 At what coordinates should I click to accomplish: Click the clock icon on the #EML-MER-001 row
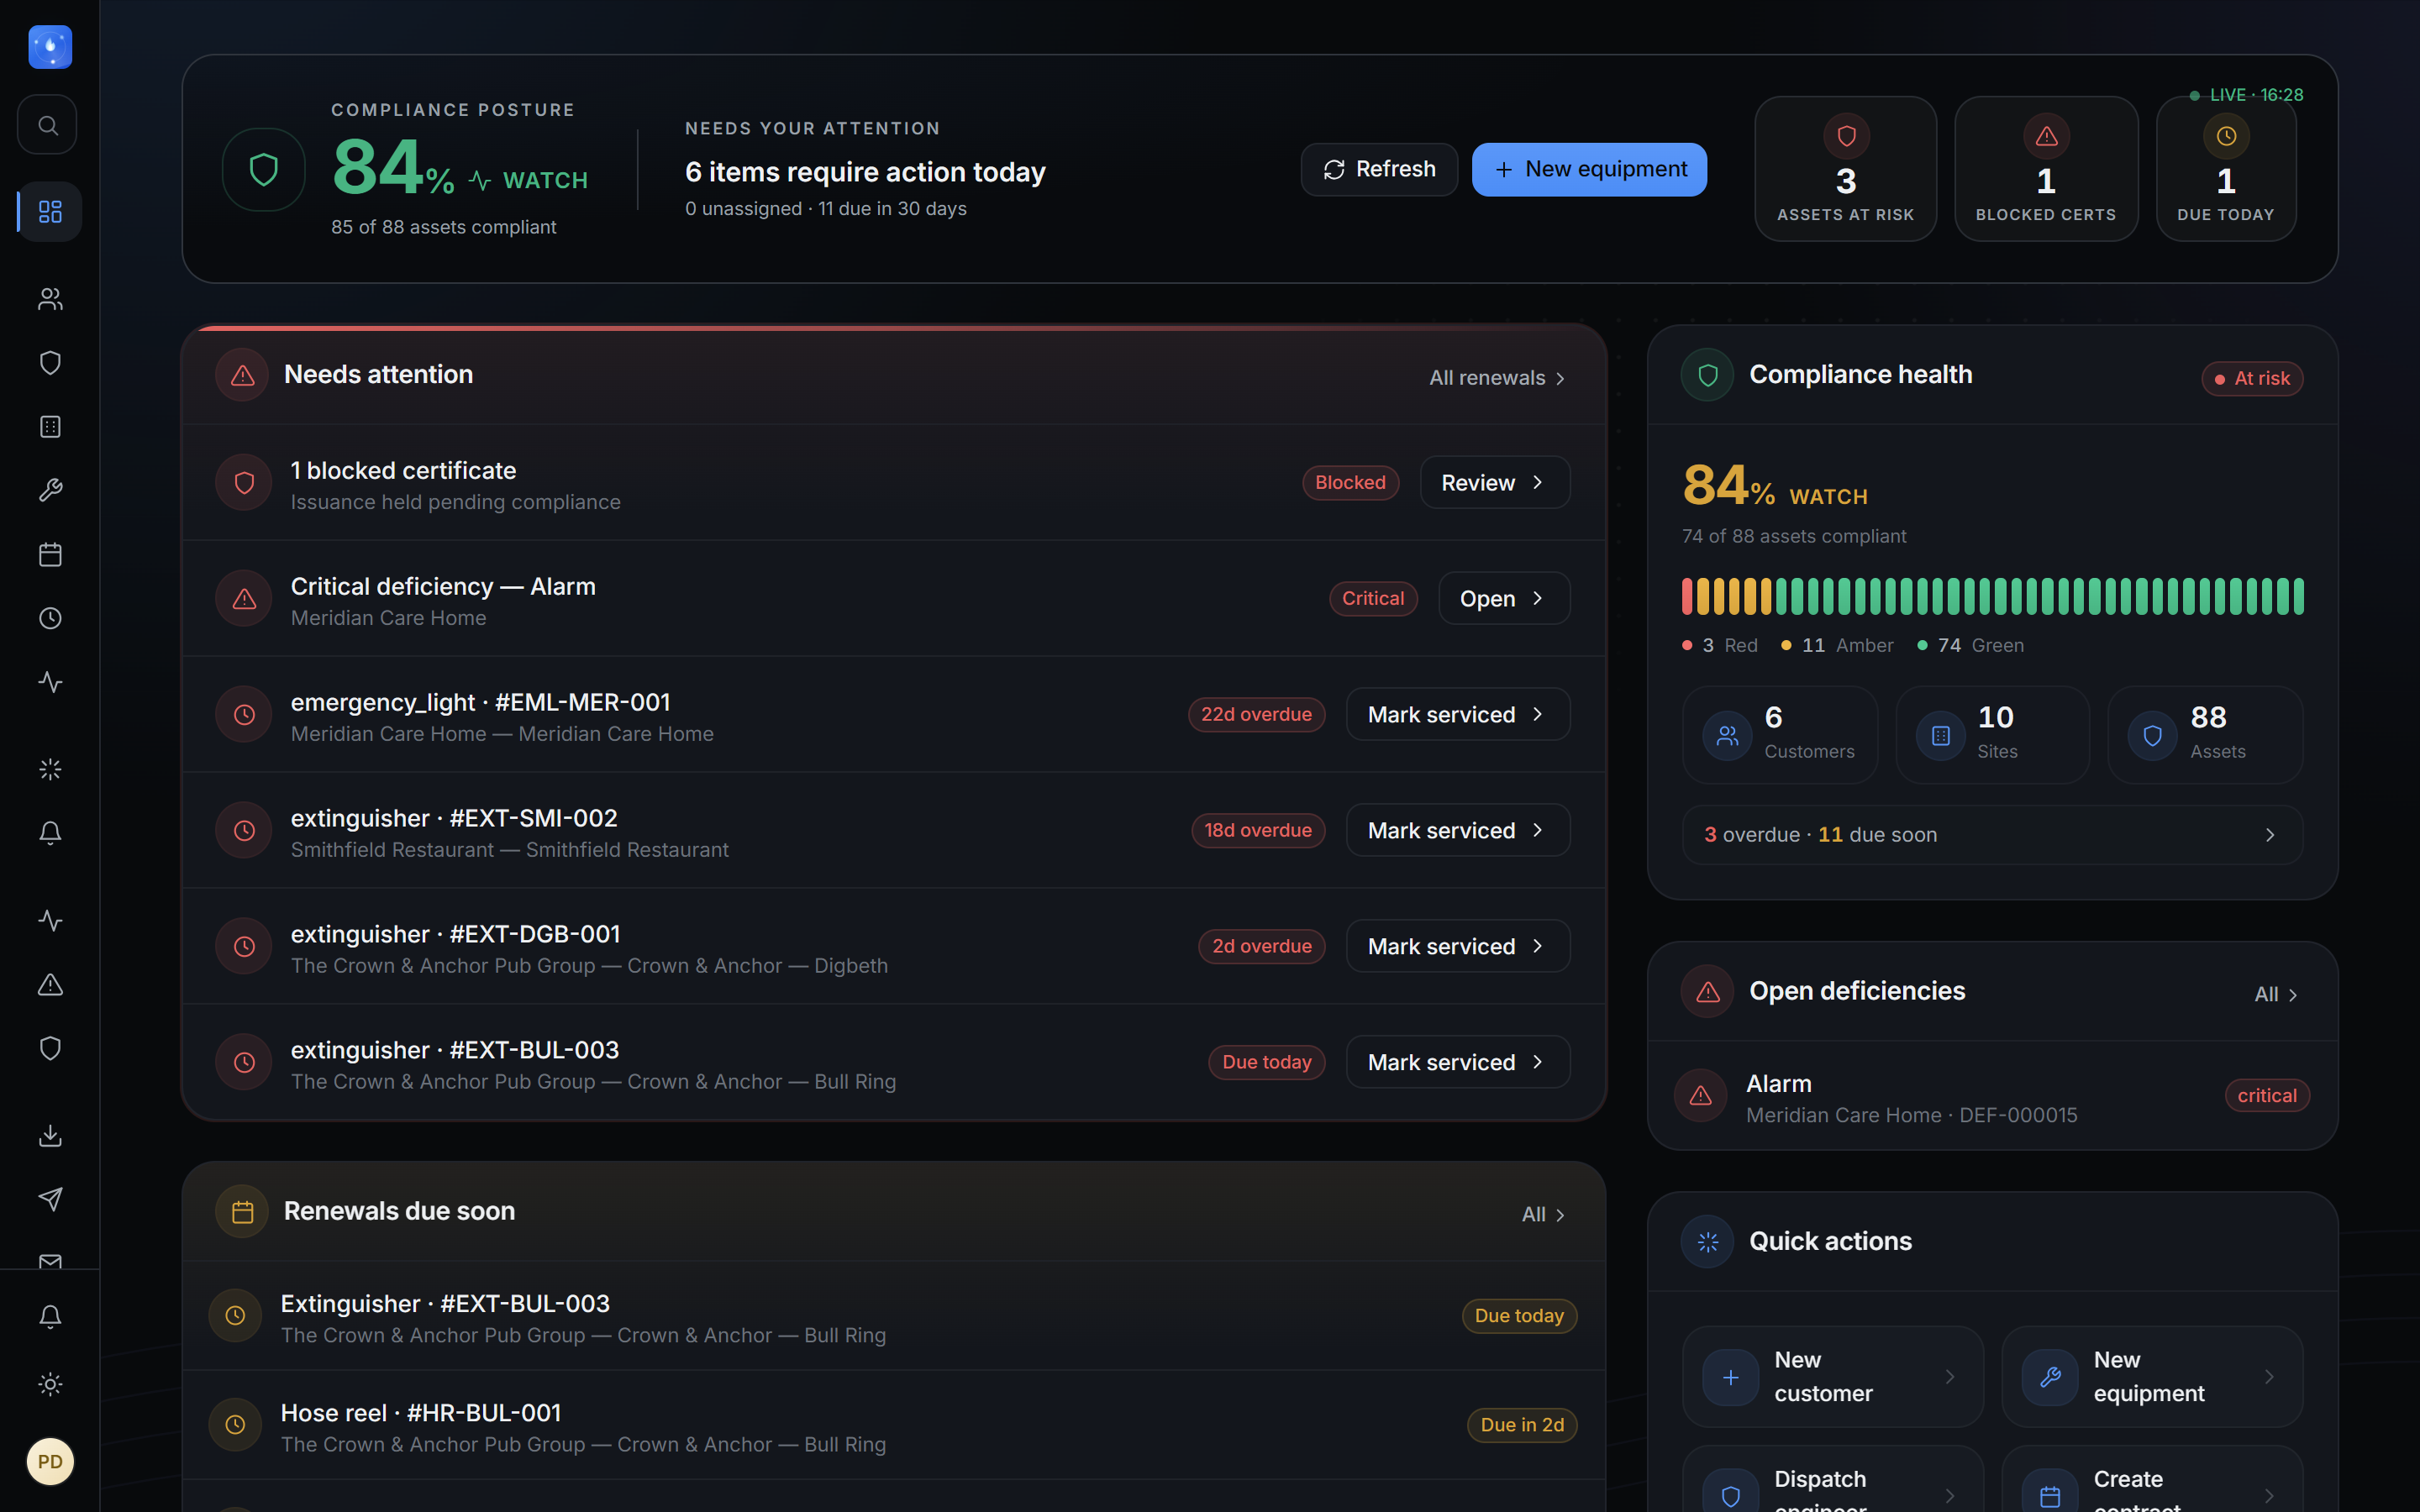244,715
